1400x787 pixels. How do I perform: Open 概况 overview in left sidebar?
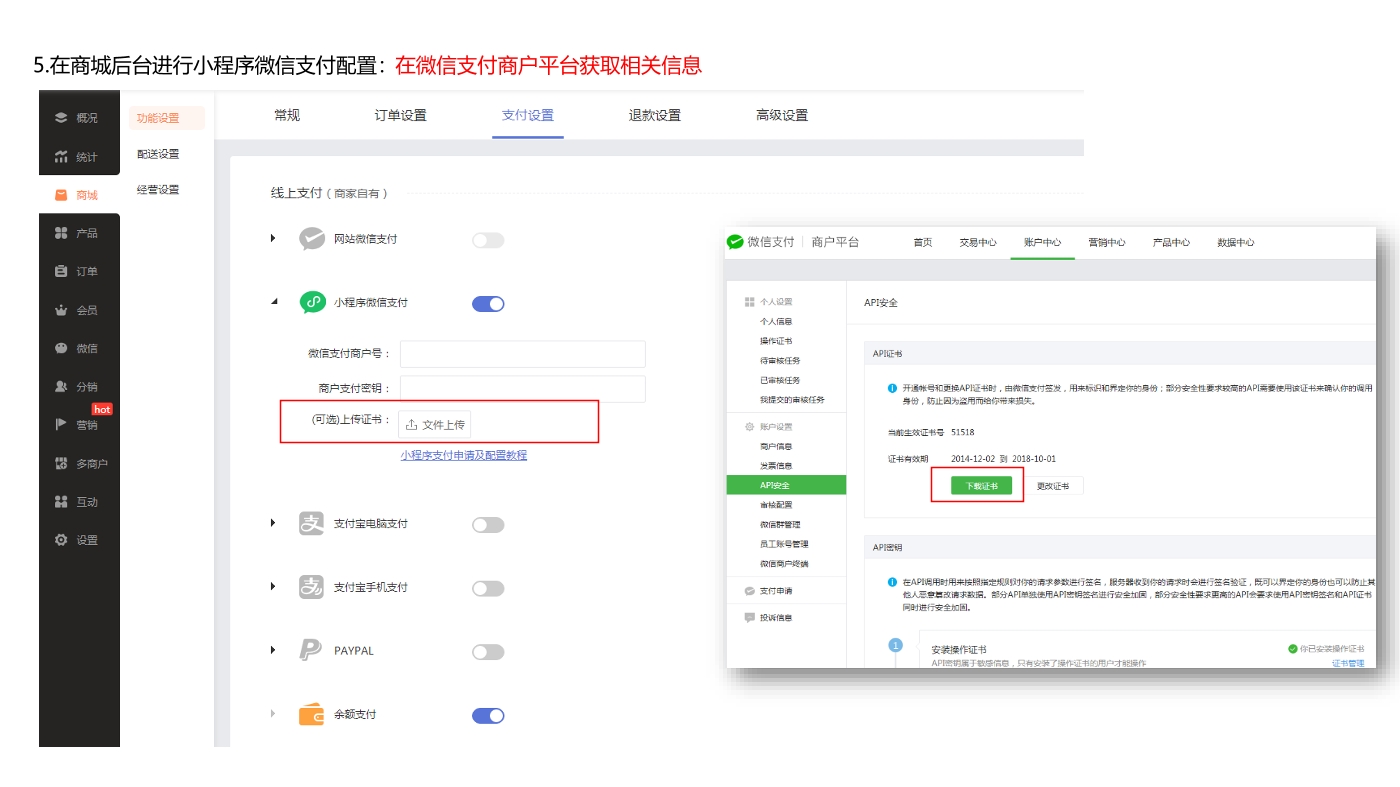point(79,118)
